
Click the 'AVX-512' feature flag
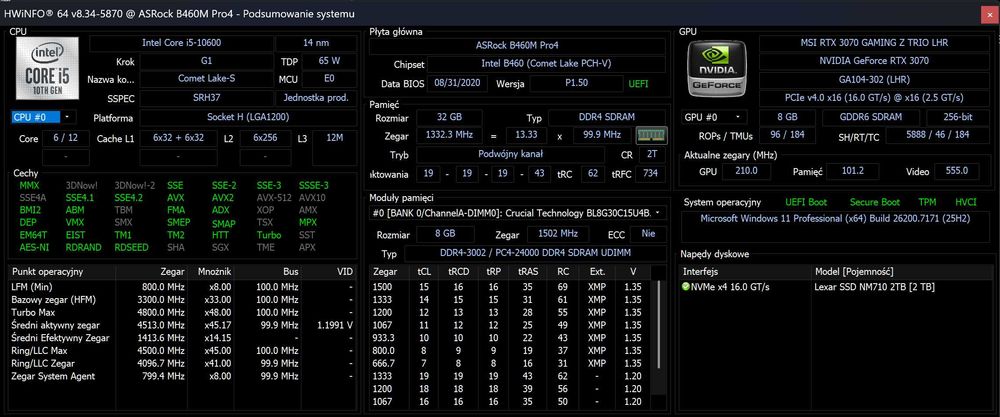tap(274, 198)
